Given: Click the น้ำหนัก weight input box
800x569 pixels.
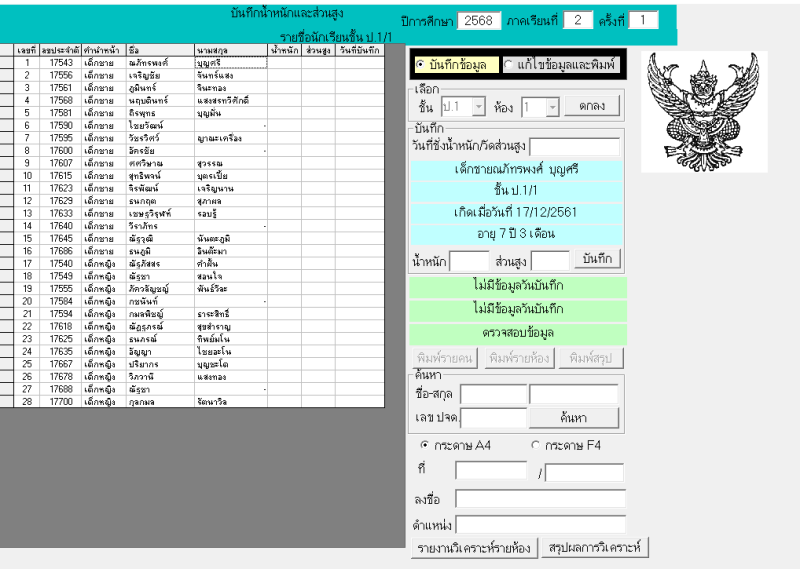Looking at the screenshot, I should pos(469,260).
